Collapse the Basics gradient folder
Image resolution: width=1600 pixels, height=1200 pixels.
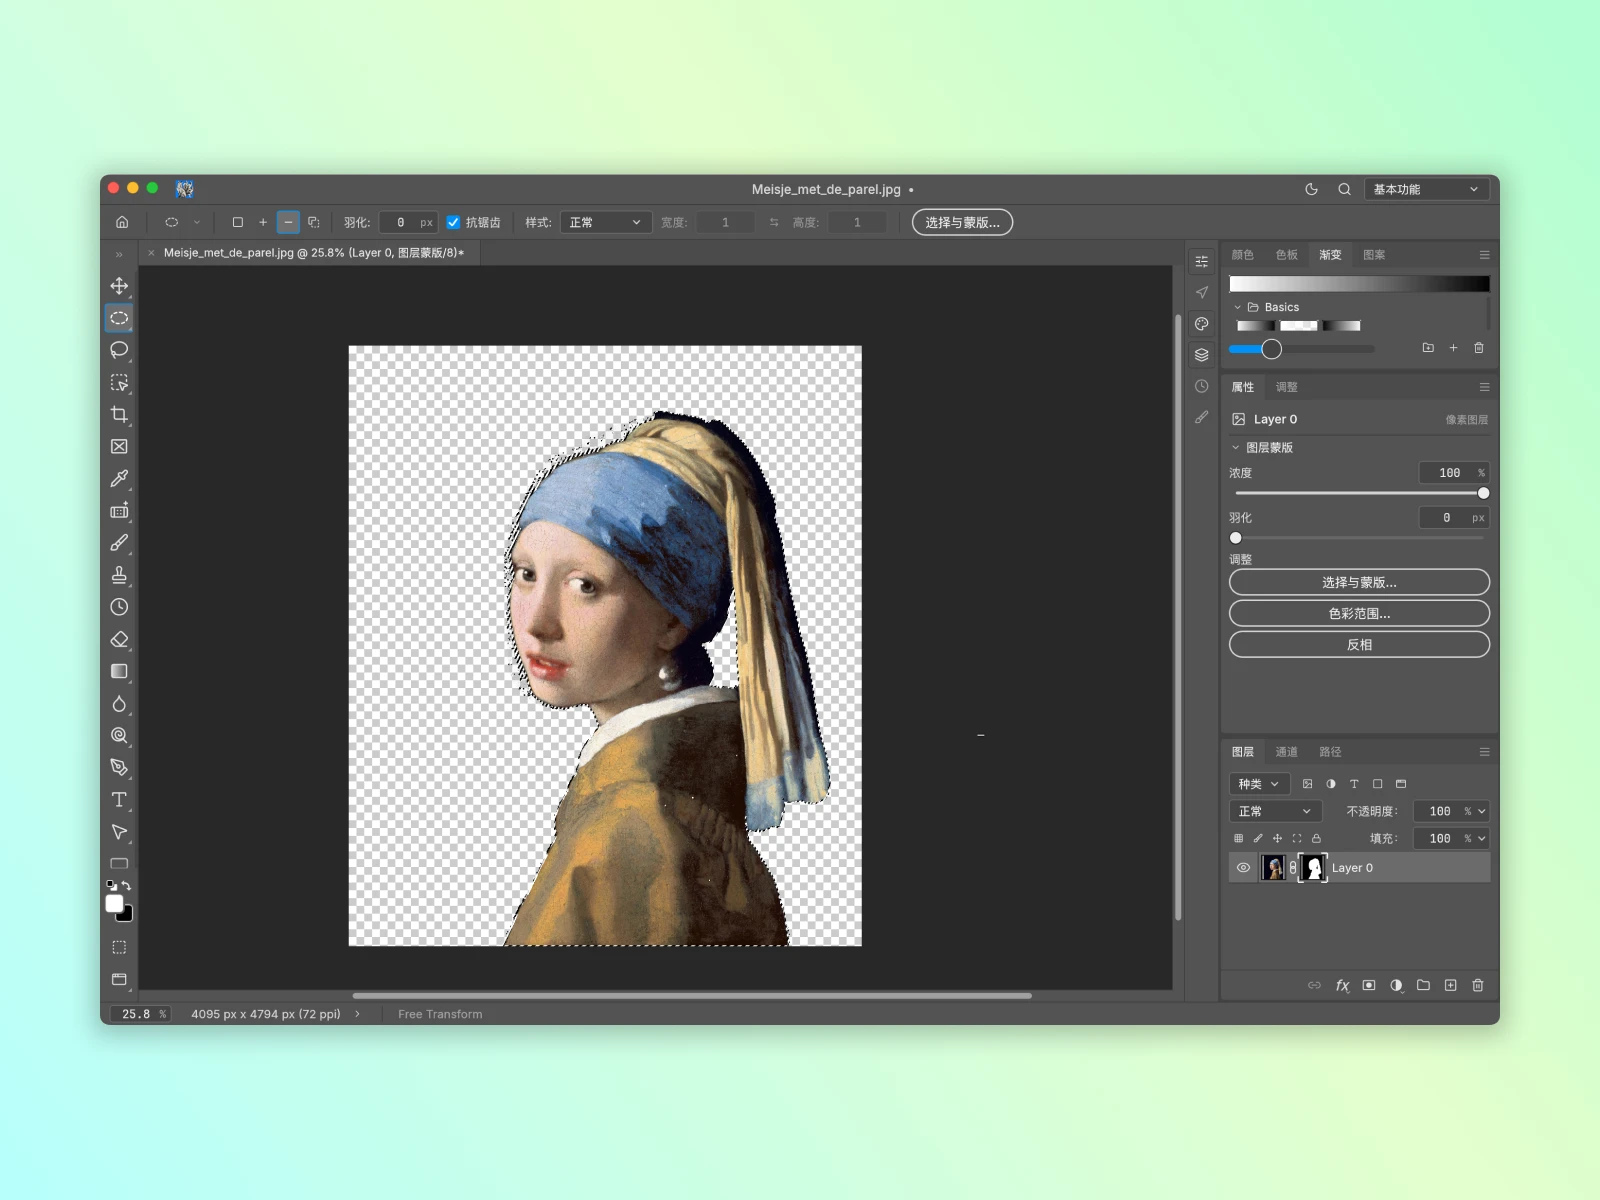pyautogui.click(x=1237, y=307)
